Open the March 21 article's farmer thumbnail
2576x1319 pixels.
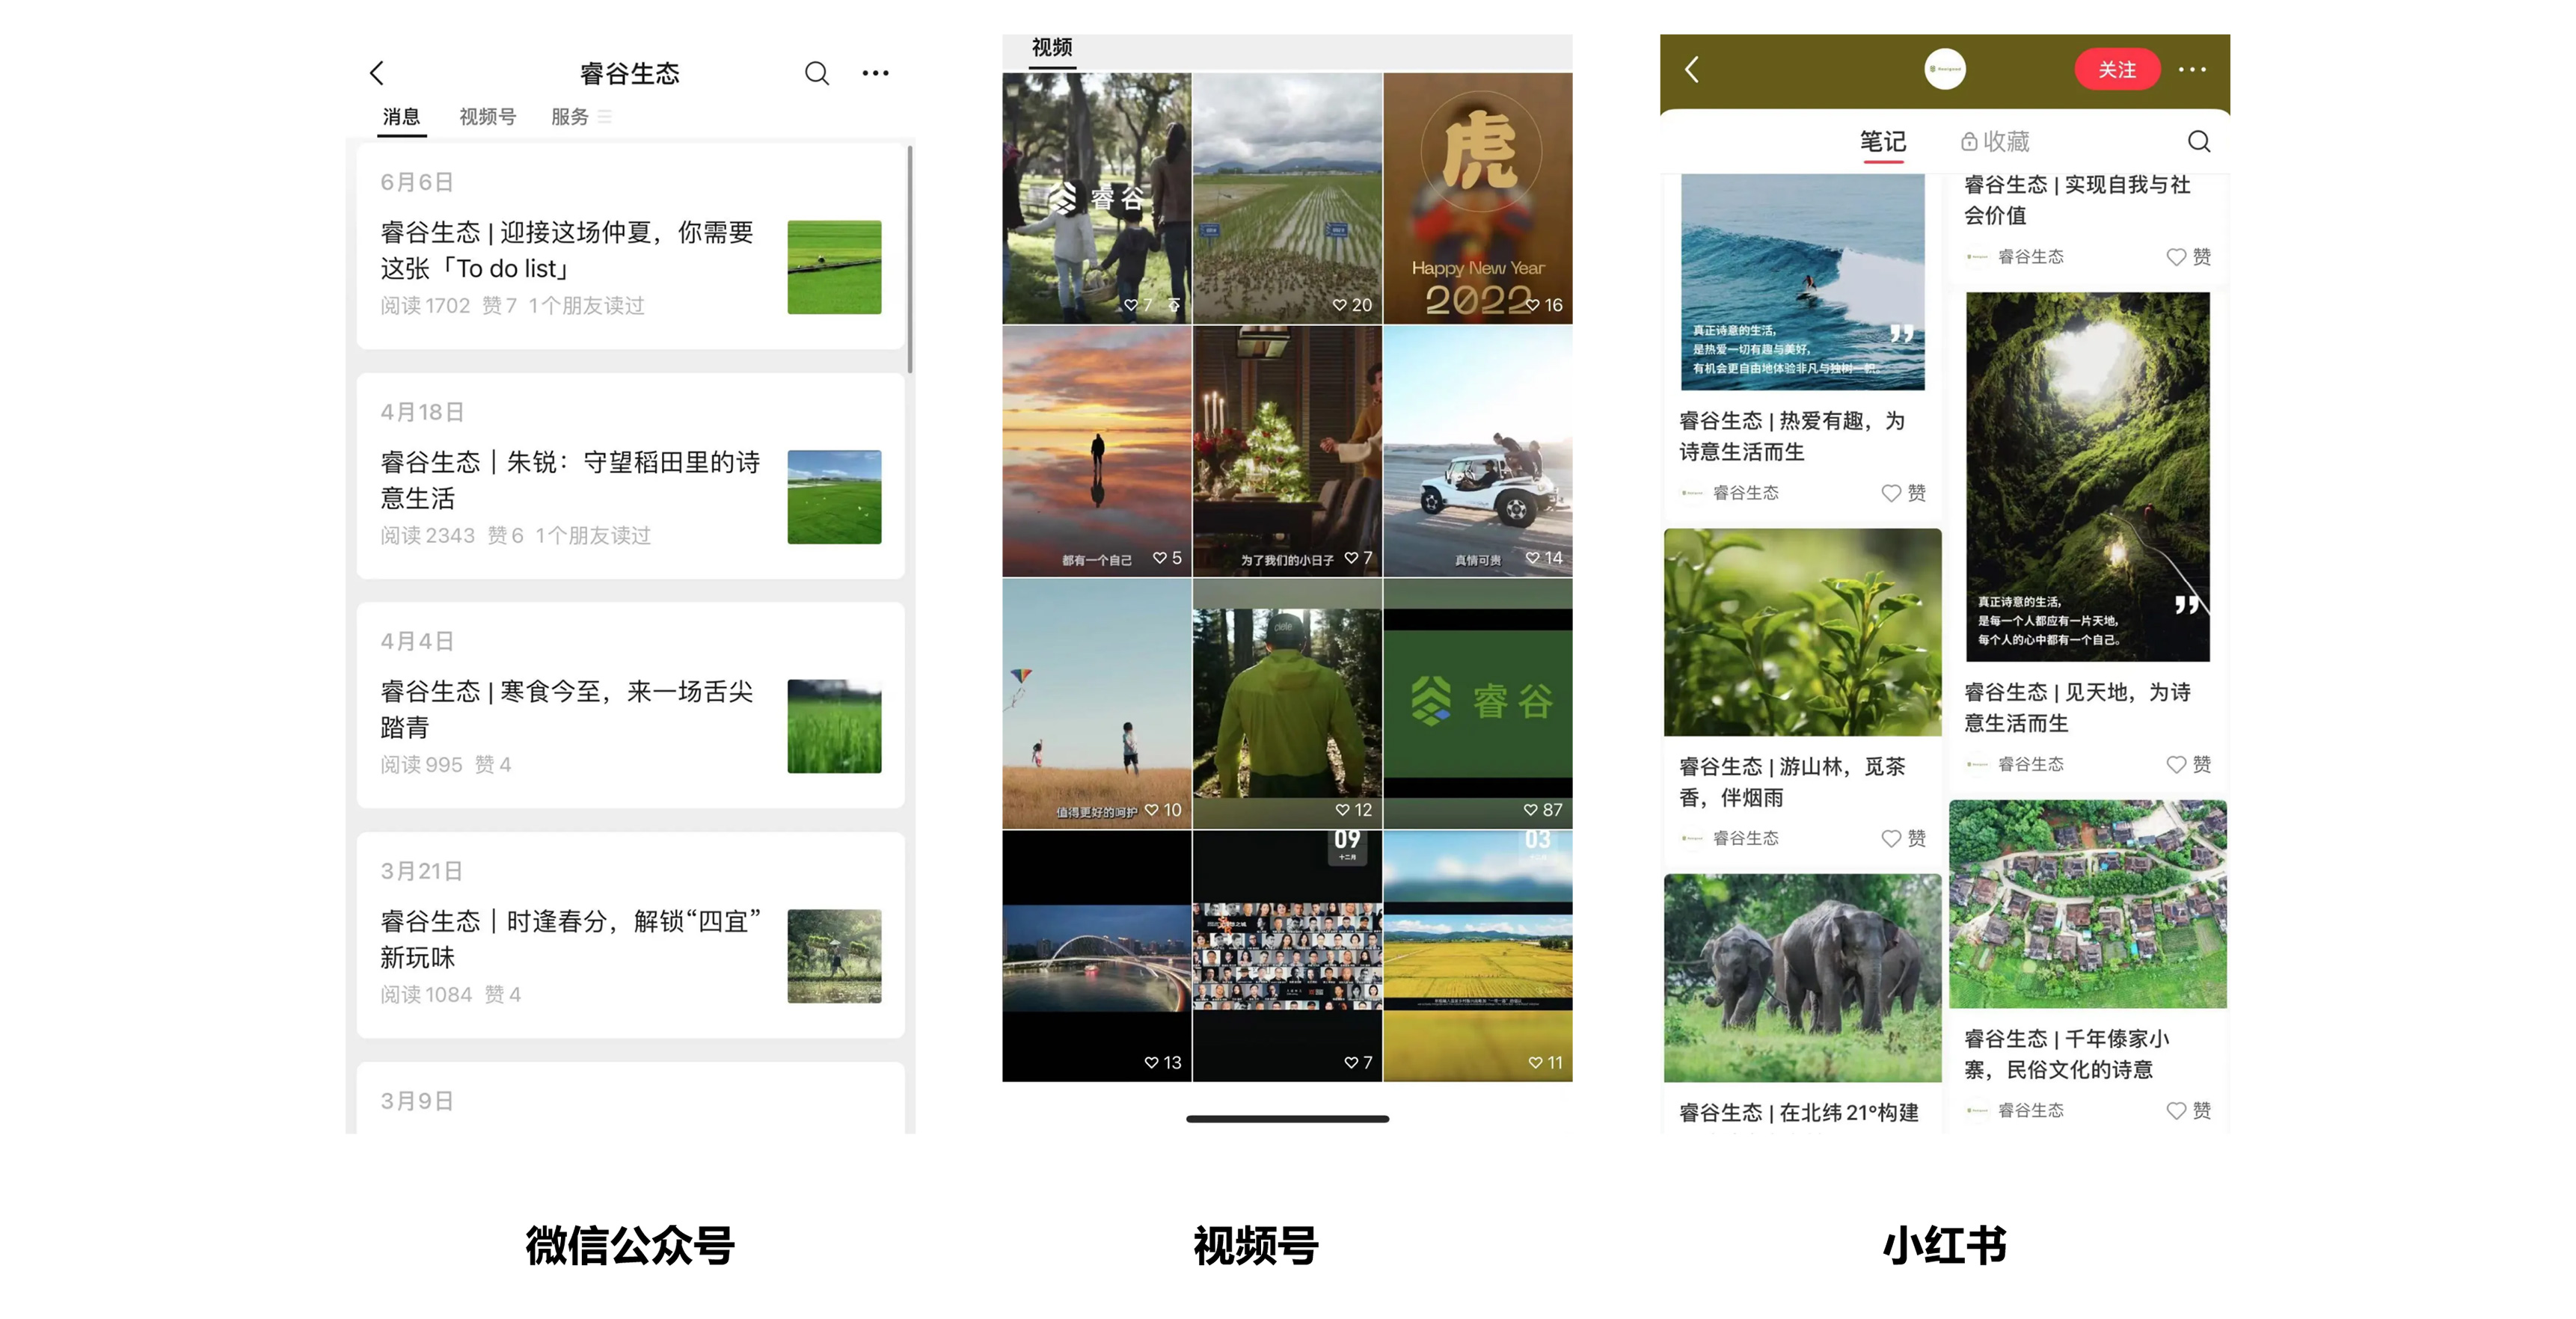tap(834, 956)
